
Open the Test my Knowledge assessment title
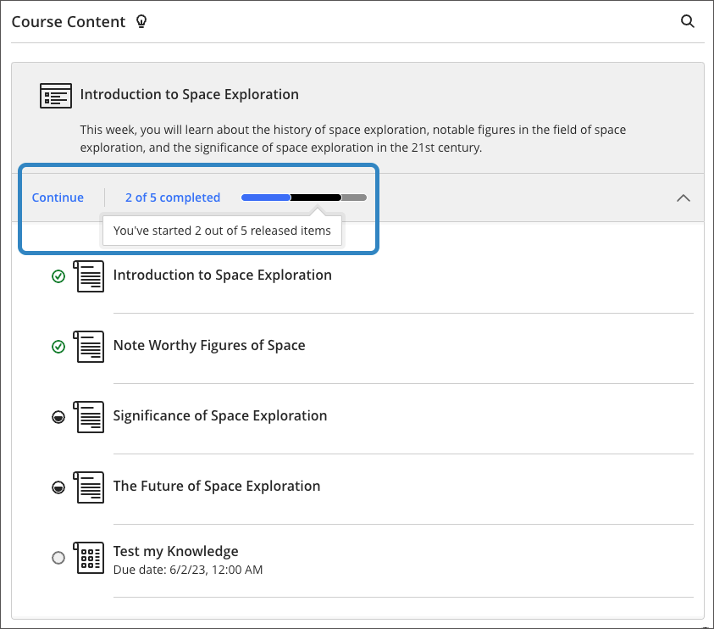tap(175, 551)
